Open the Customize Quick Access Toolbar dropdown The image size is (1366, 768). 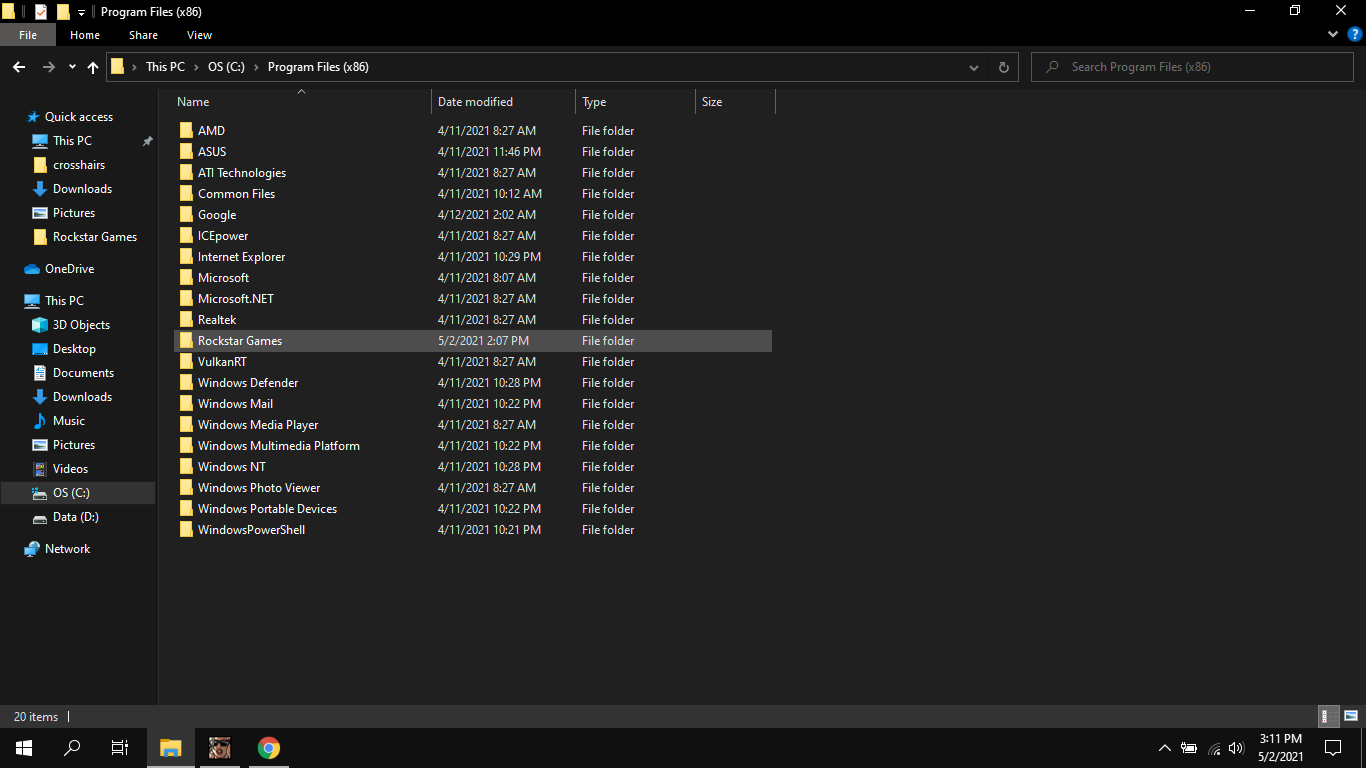pyautogui.click(x=81, y=12)
